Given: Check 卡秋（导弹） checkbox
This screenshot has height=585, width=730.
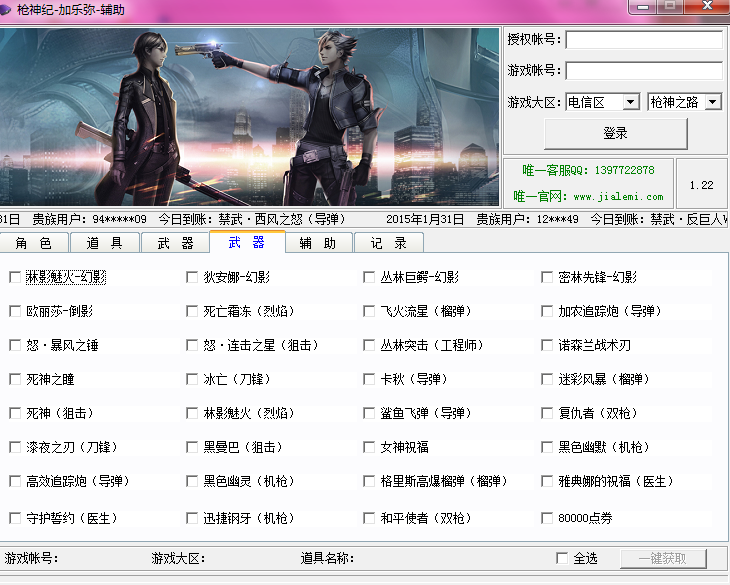Looking at the screenshot, I should click(369, 379).
